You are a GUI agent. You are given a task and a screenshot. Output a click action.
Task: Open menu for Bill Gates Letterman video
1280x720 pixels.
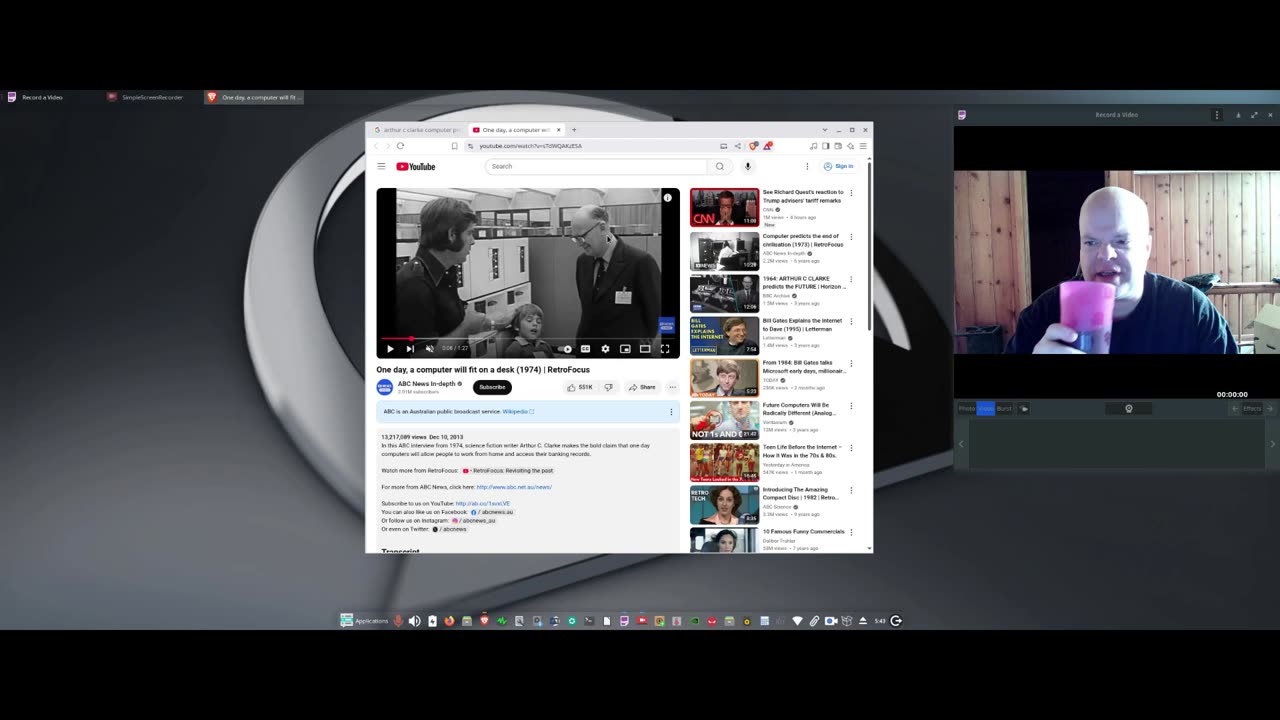851,321
